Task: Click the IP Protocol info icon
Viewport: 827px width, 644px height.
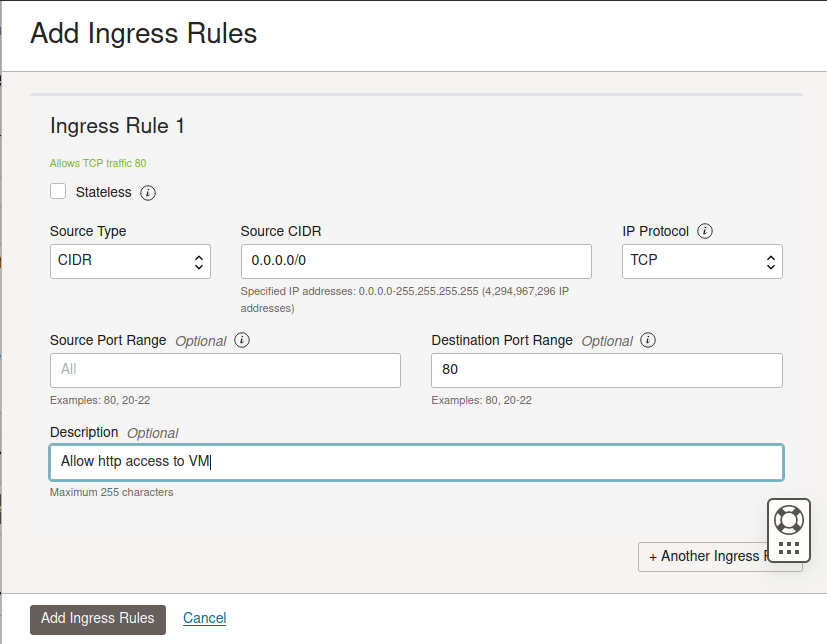Action: (x=705, y=231)
